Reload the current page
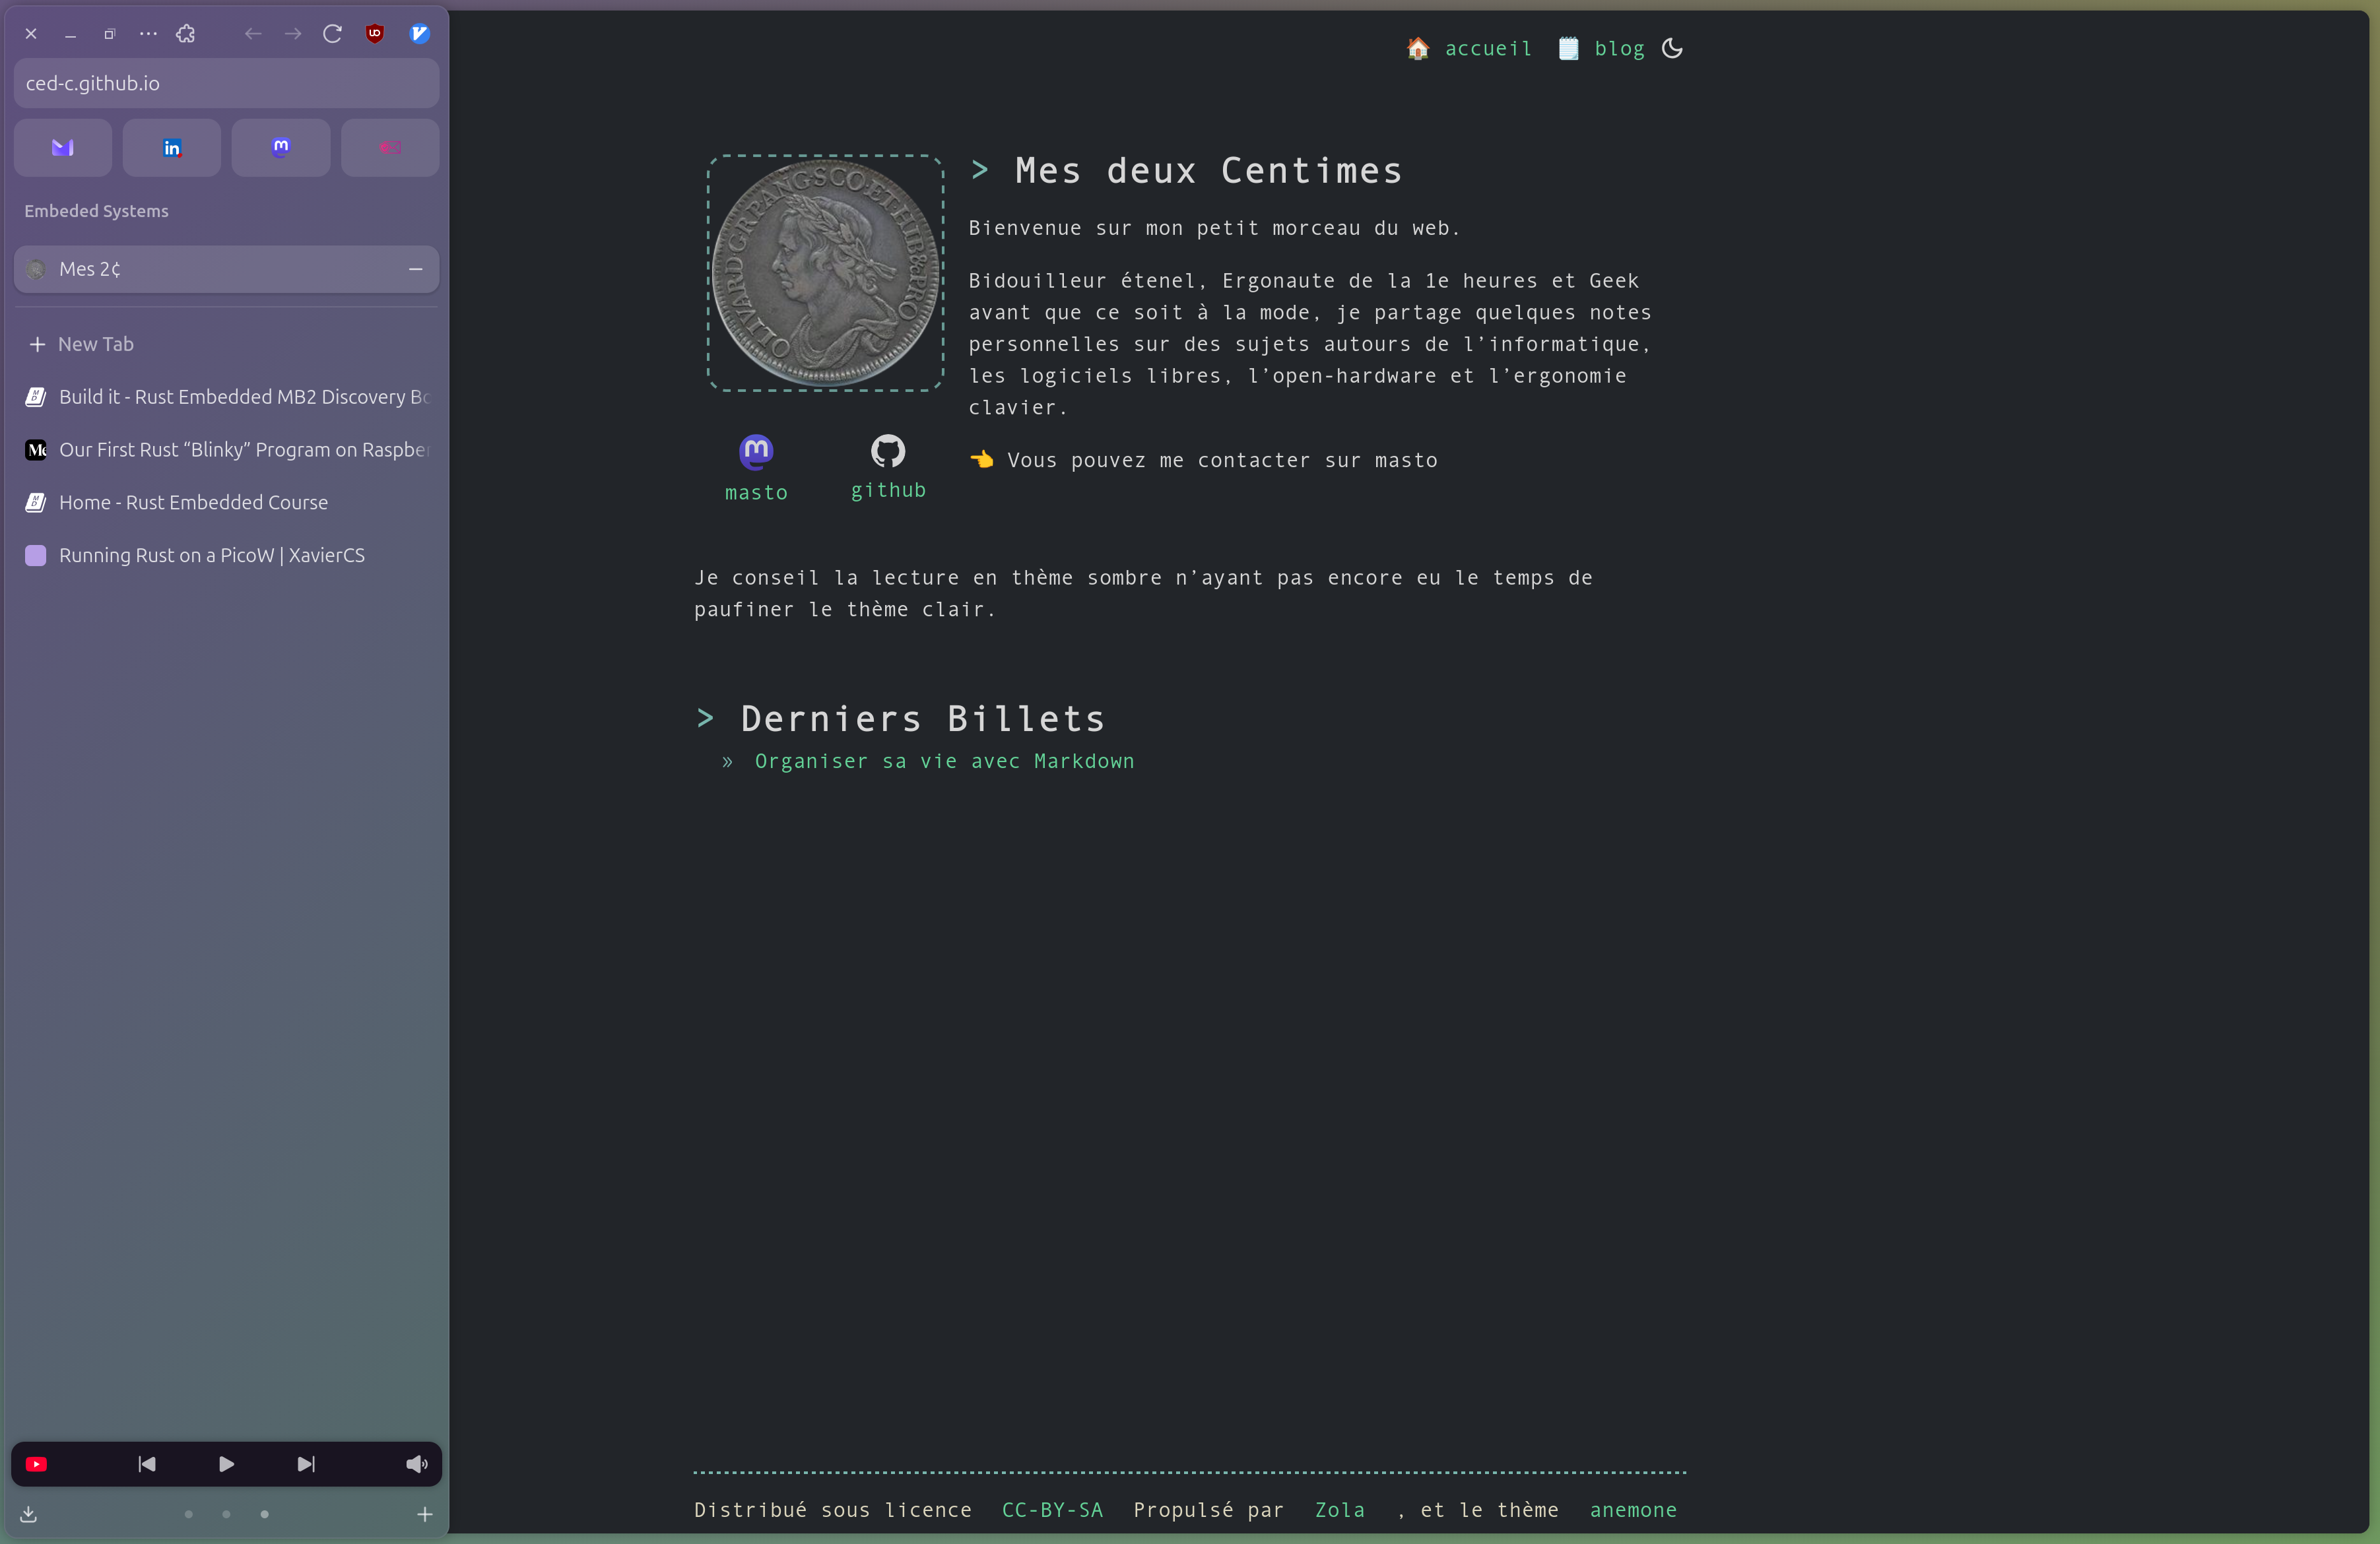The image size is (2380, 1544). click(x=333, y=34)
